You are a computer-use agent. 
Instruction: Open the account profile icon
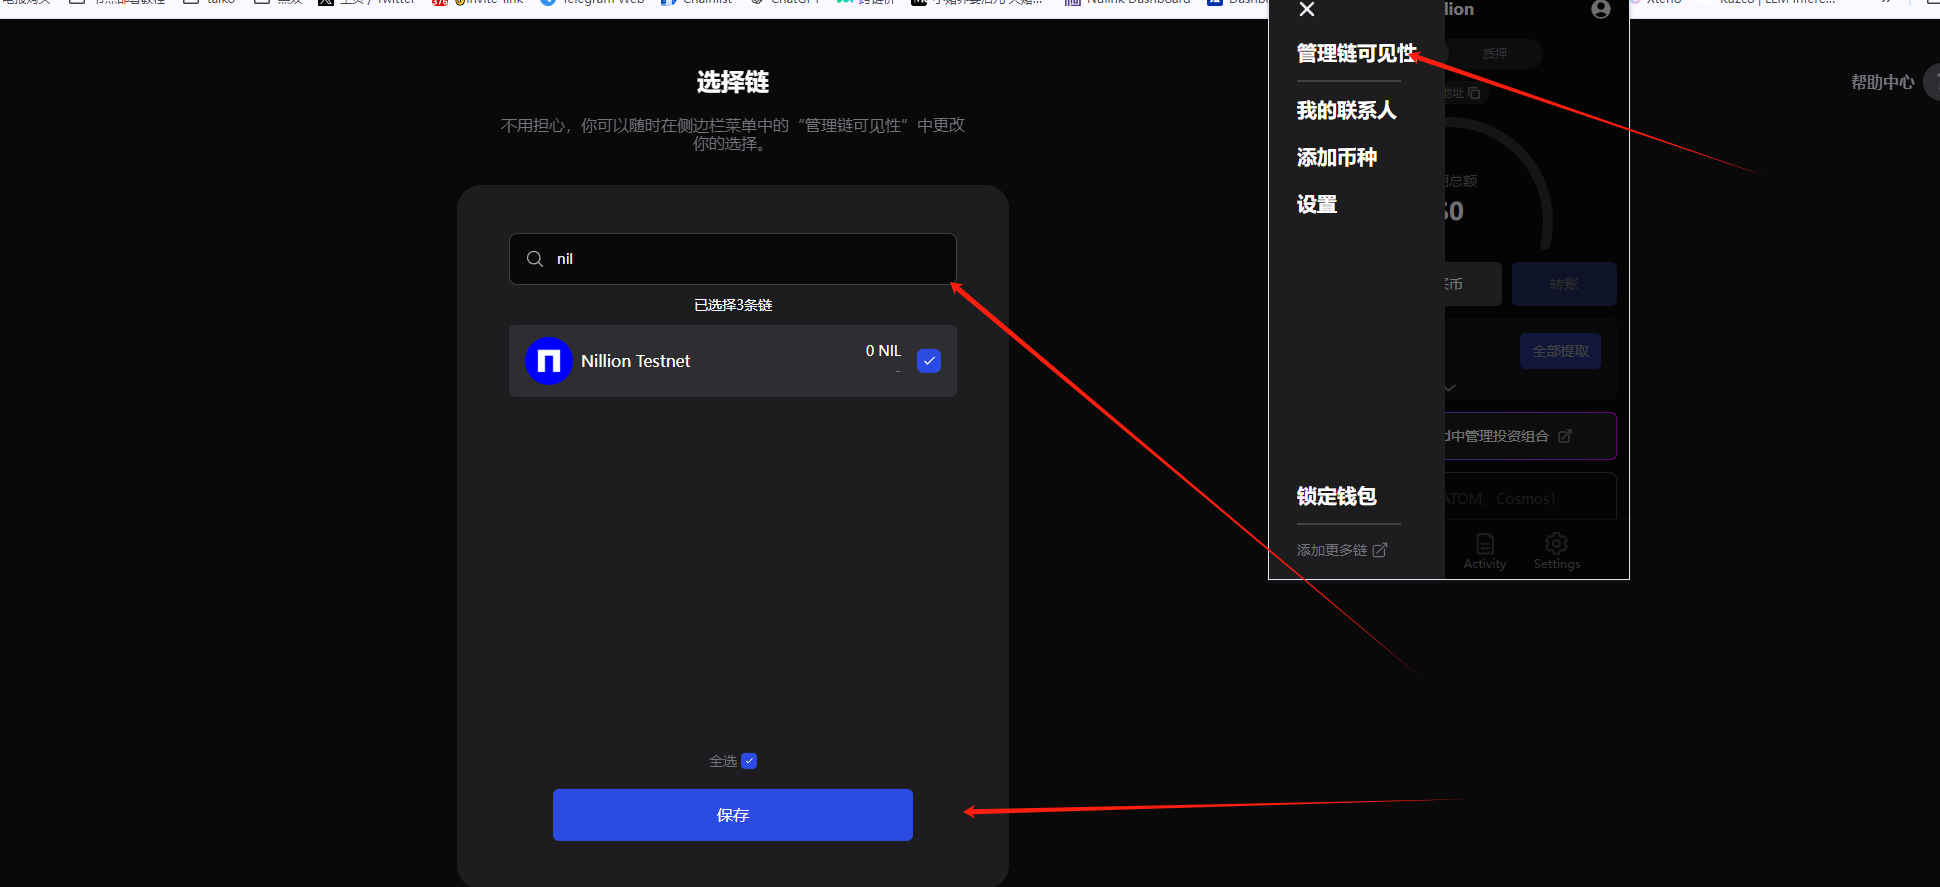point(1600,10)
